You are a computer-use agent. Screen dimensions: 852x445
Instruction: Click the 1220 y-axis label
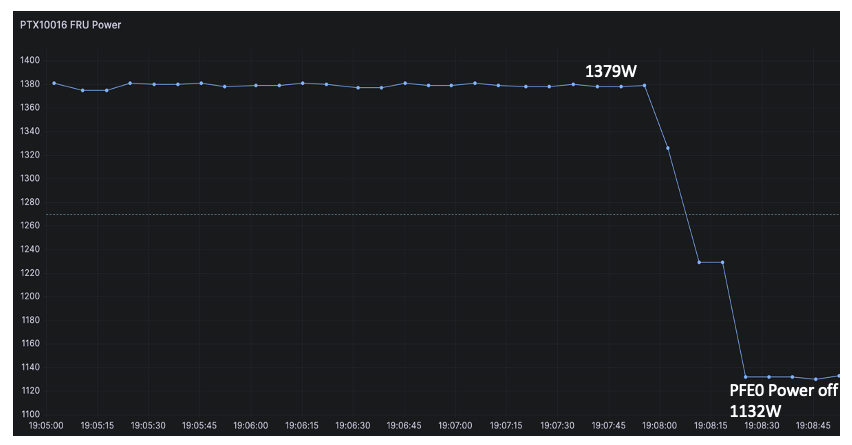pos(30,273)
